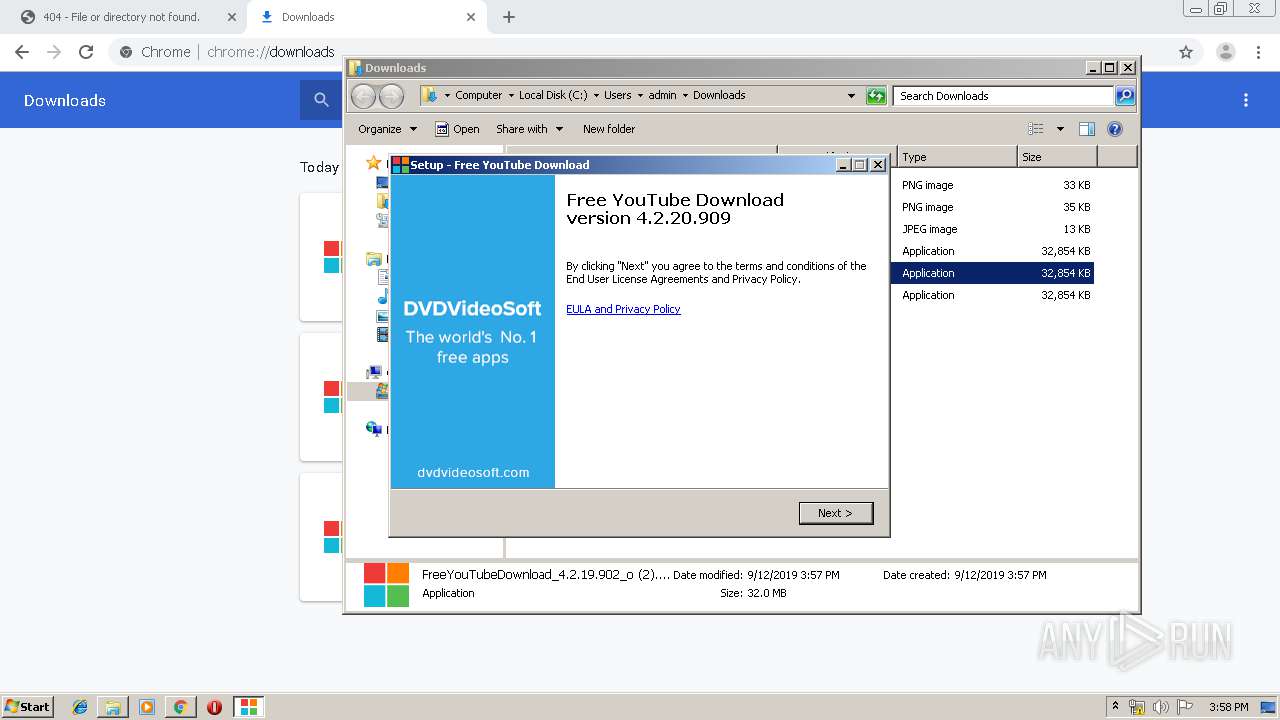Toggle the Explorer preview pane
The height and width of the screenshot is (720, 1280).
(1087, 129)
